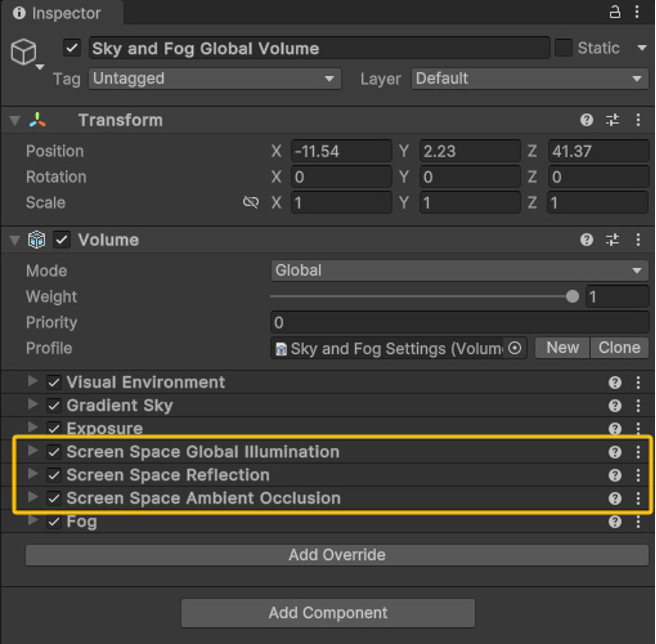Click the Add Override button
This screenshot has height=644, width=656.
click(337, 555)
